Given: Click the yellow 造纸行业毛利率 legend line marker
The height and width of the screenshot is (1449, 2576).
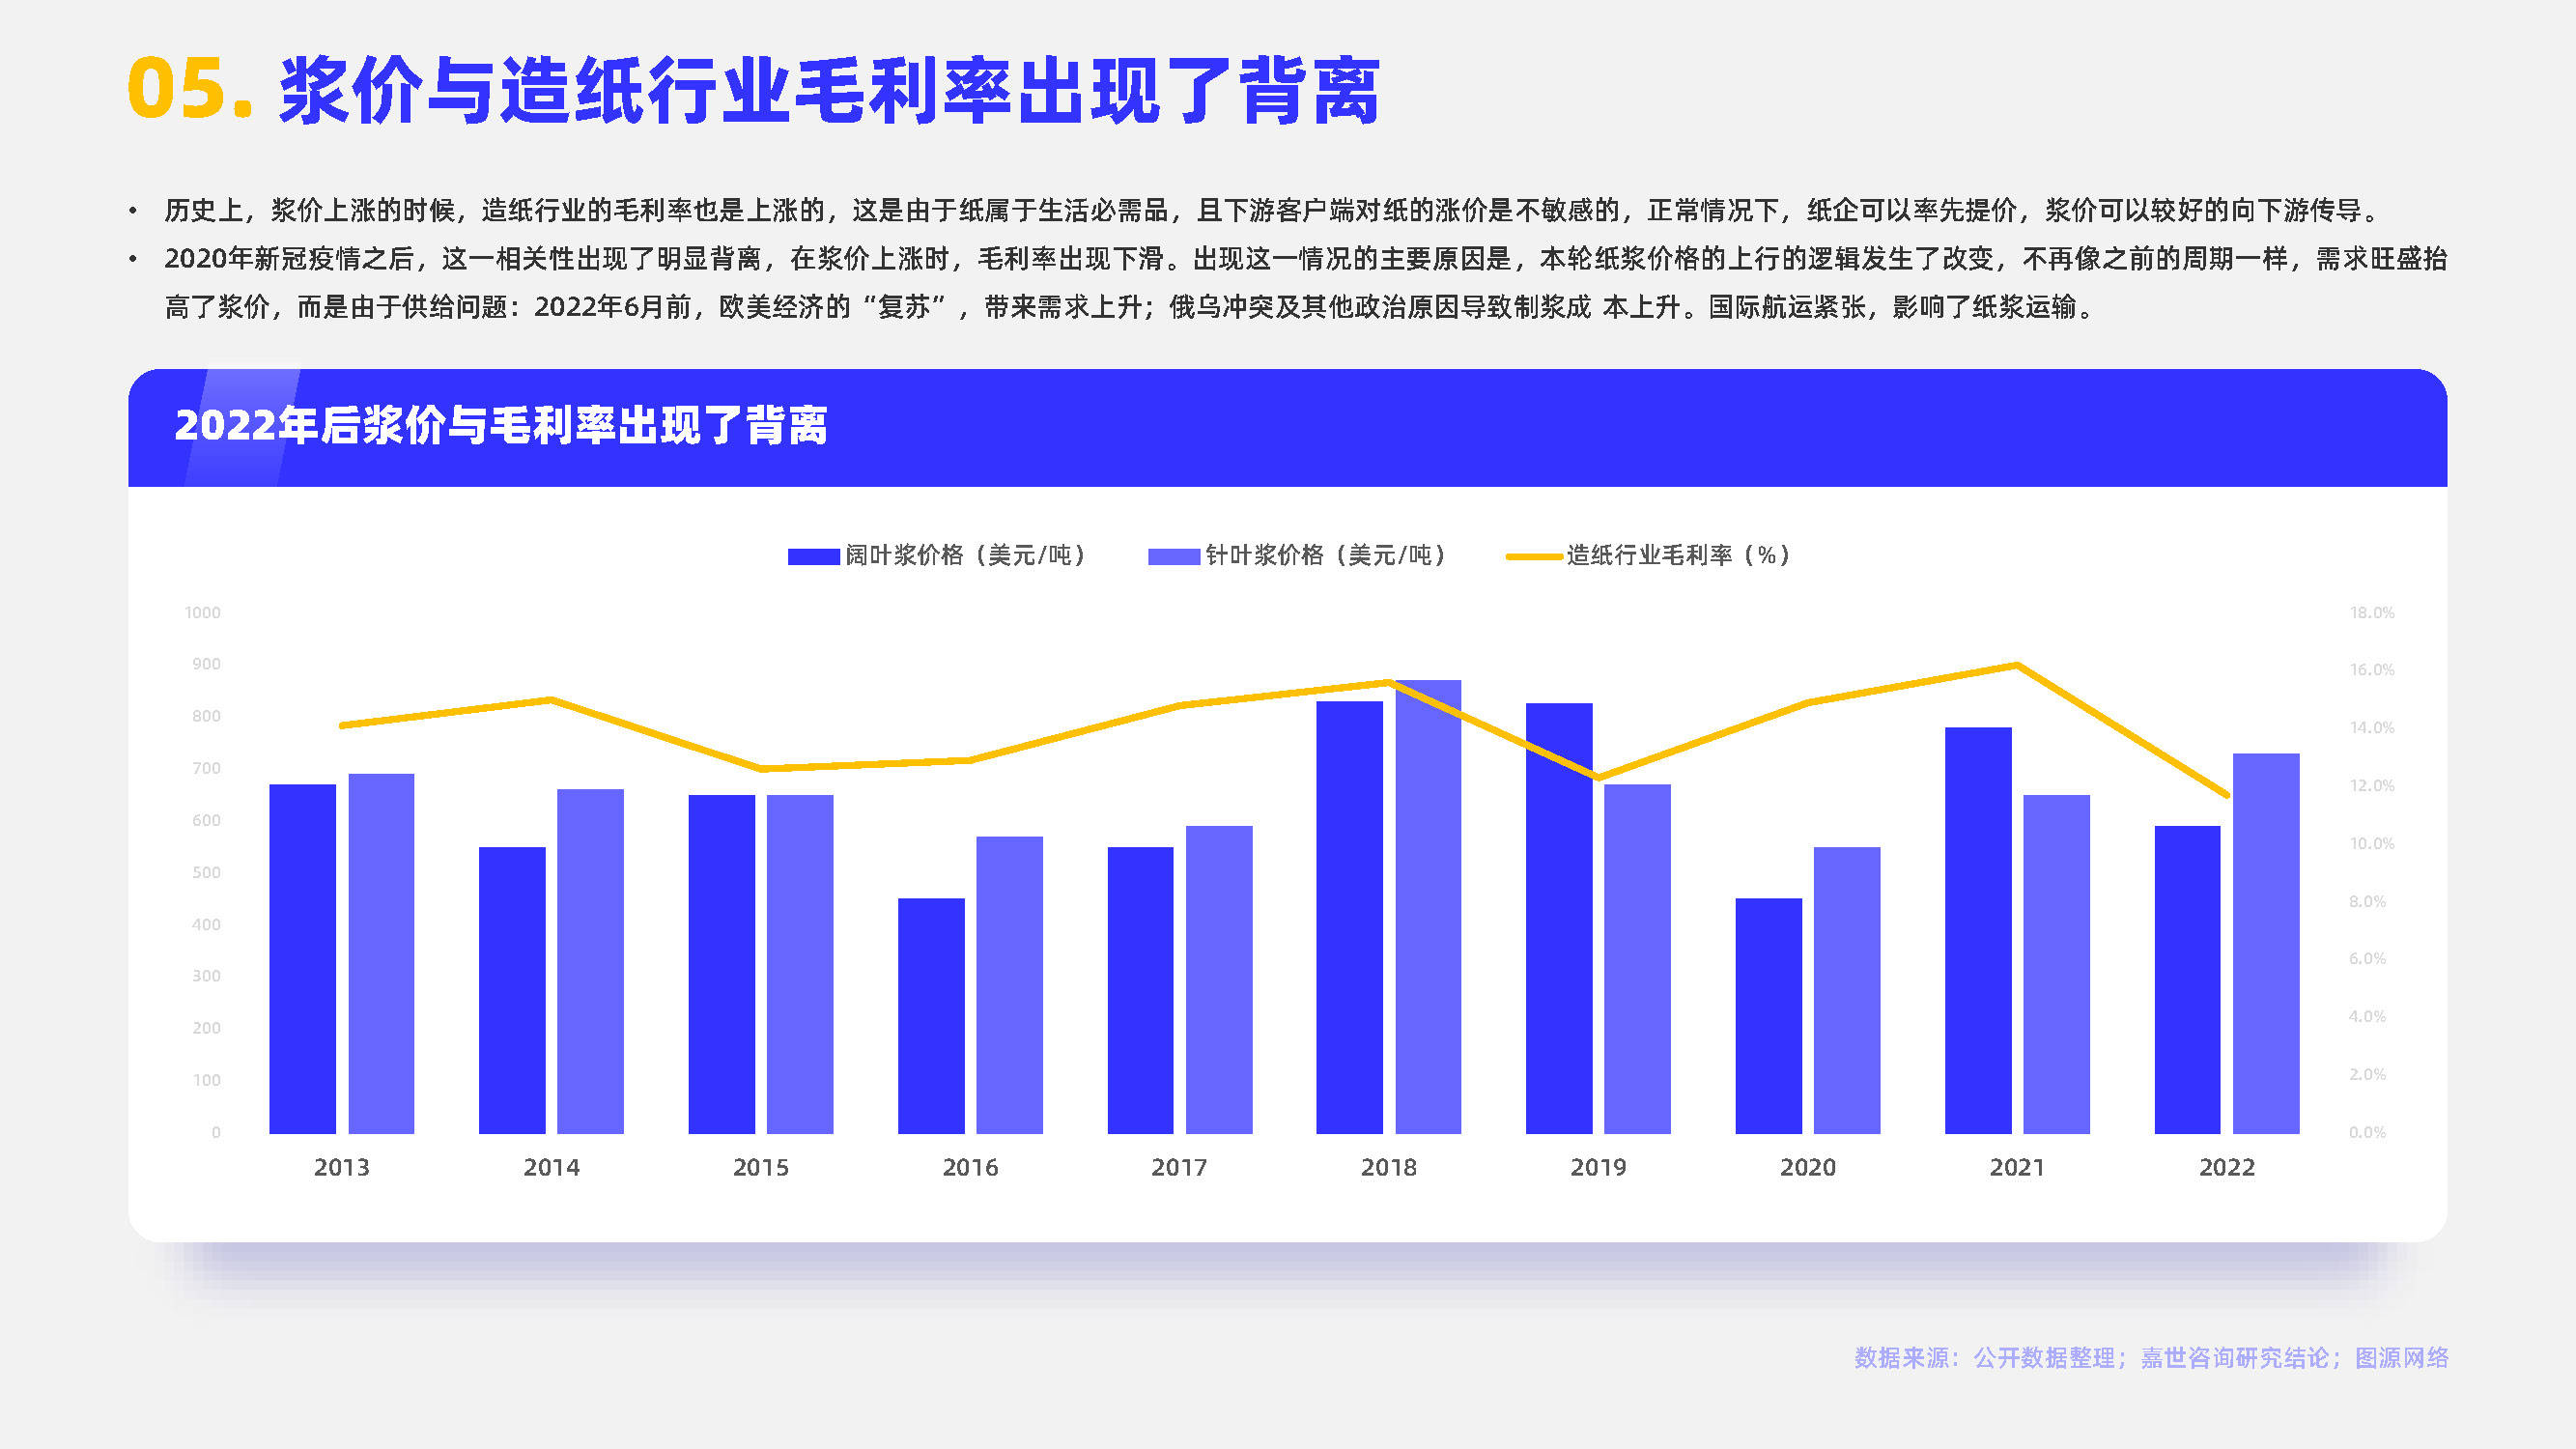Looking at the screenshot, I should (x=1534, y=557).
